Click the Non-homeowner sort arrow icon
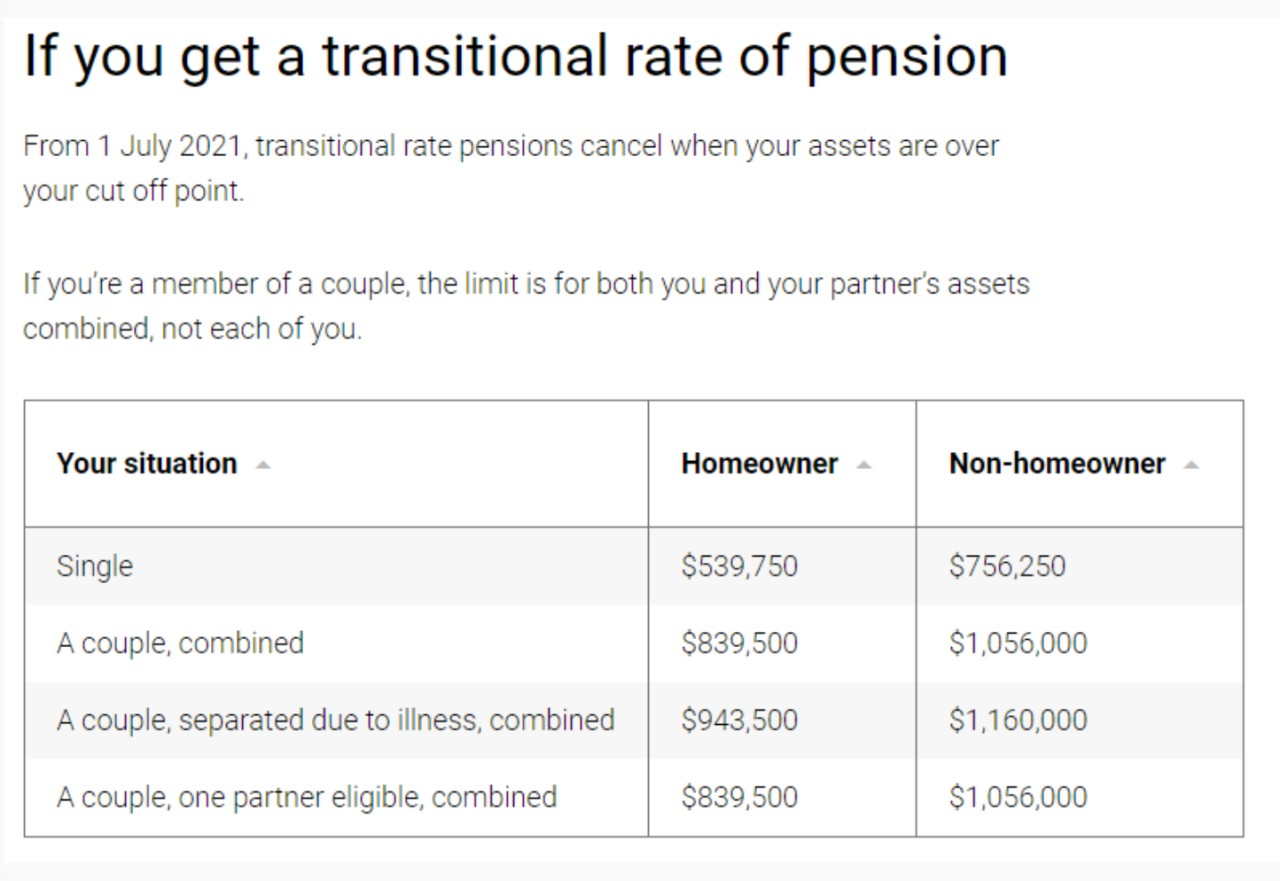 tap(1190, 465)
